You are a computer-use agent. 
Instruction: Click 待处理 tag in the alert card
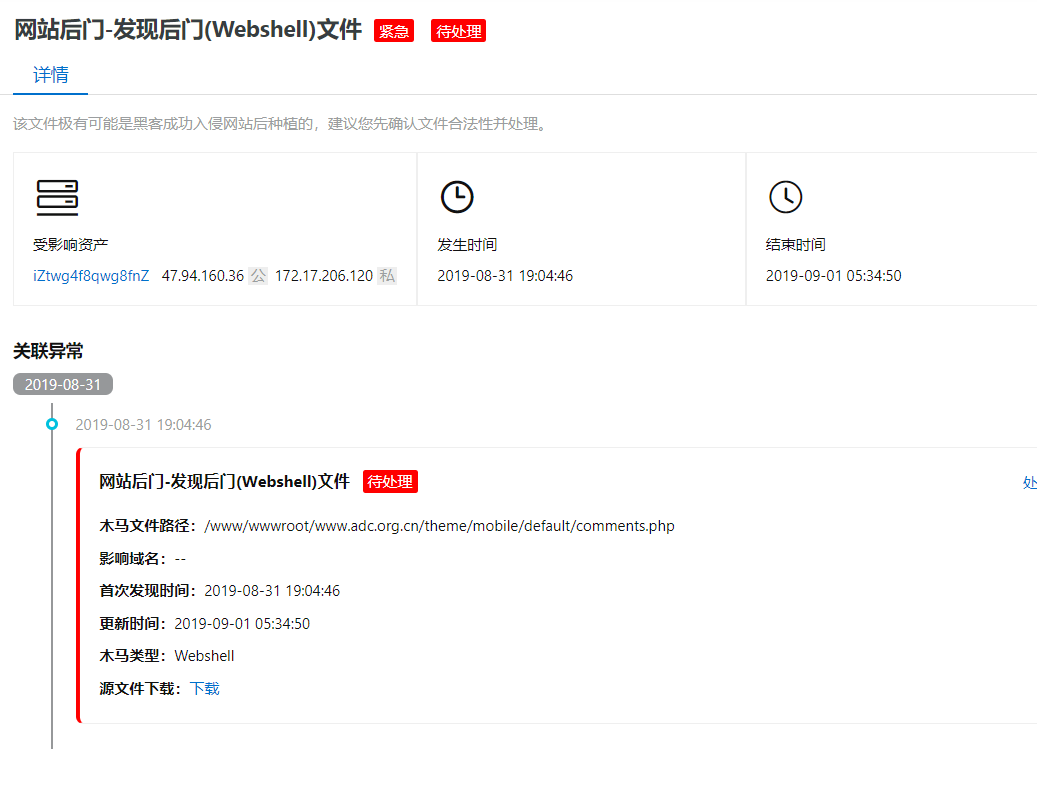click(x=390, y=482)
